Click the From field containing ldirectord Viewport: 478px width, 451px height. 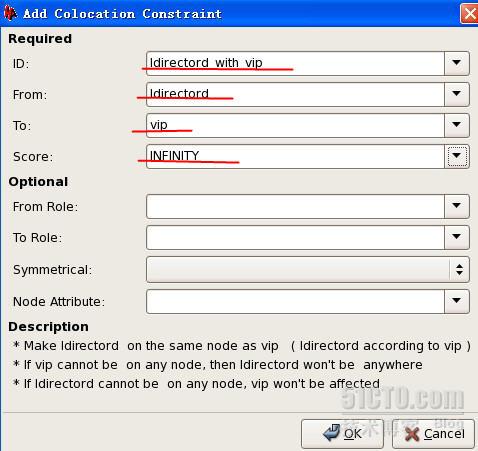(x=295, y=94)
